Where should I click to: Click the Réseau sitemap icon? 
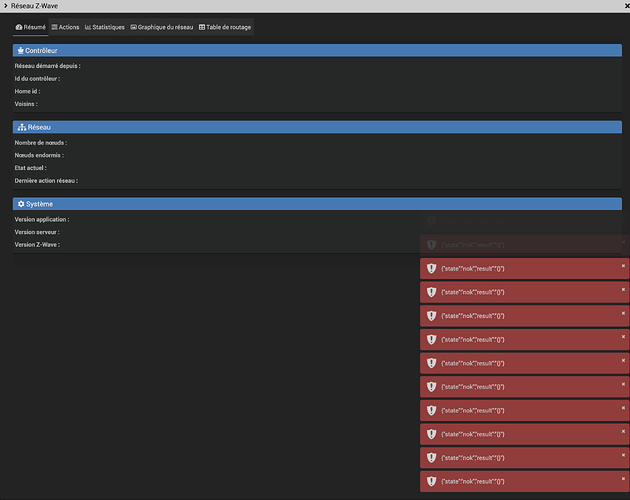22,127
